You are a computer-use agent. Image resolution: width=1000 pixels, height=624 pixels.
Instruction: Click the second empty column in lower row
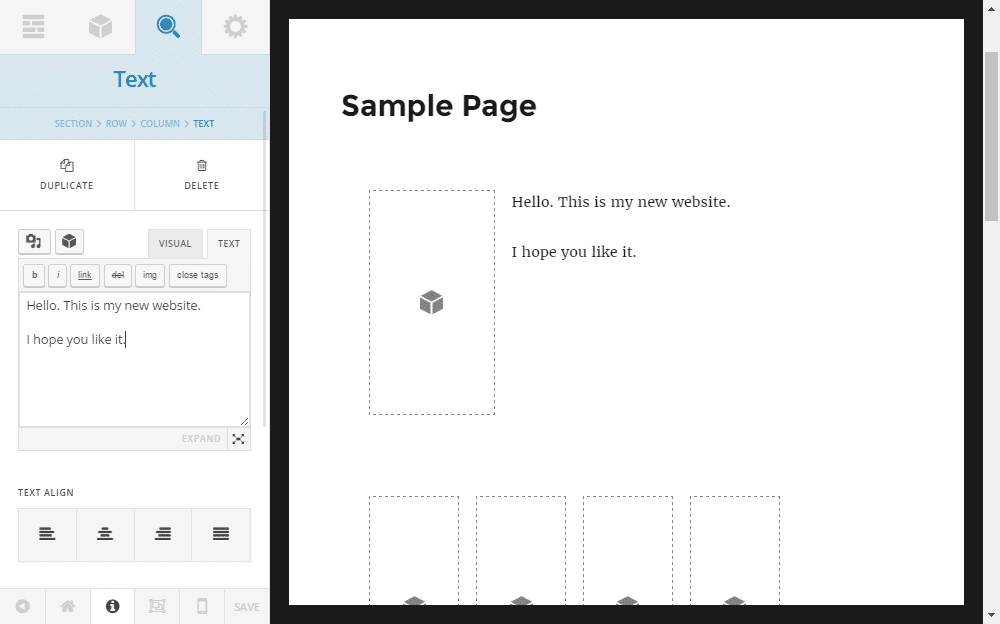click(x=521, y=551)
